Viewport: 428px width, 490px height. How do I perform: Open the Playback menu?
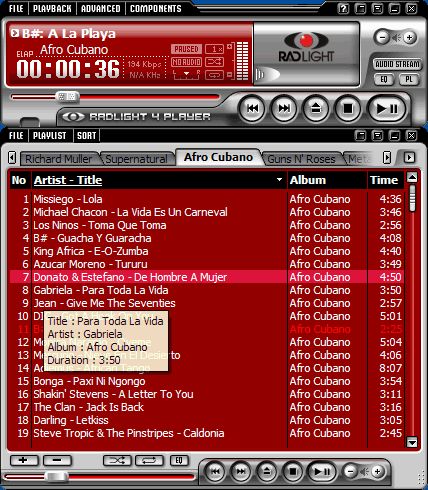52,8
